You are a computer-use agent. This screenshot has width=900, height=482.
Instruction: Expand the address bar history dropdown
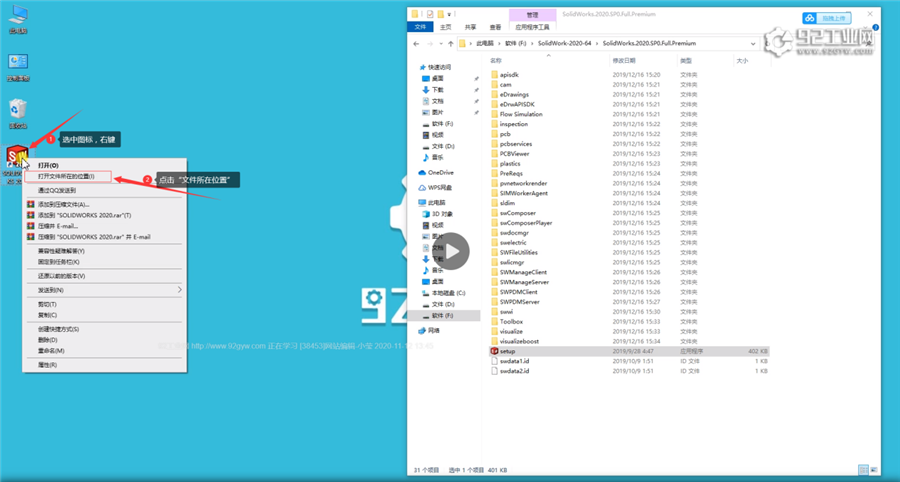click(752, 44)
